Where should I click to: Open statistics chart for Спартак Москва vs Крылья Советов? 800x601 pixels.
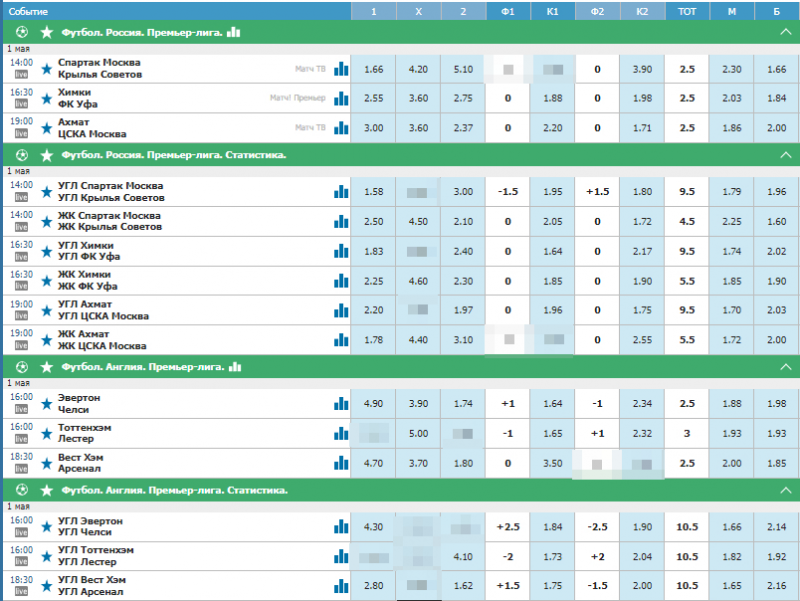point(341,69)
